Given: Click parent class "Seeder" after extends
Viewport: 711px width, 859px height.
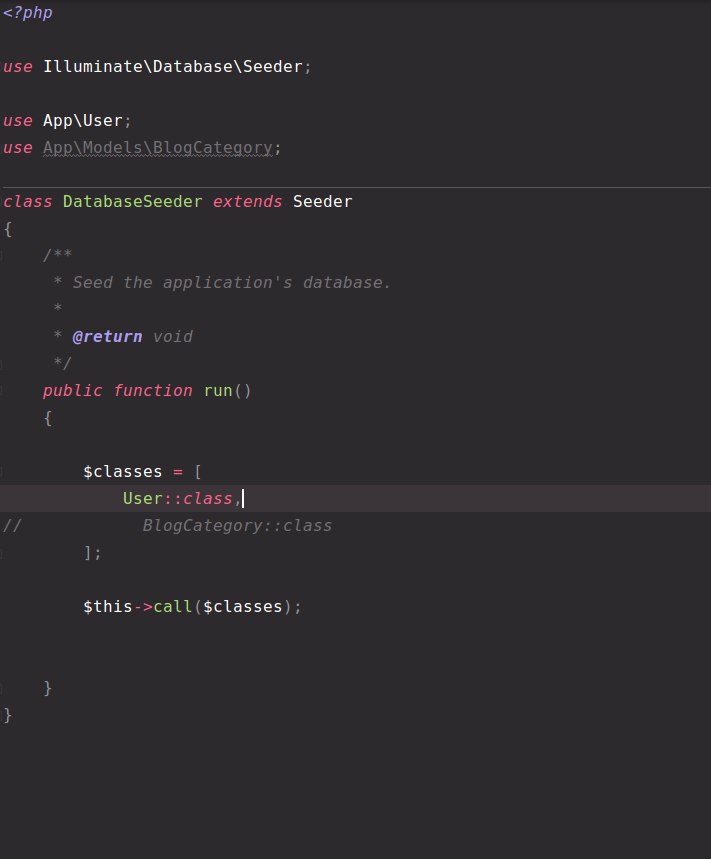Looking at the screenshot, I should pos(323,202).
